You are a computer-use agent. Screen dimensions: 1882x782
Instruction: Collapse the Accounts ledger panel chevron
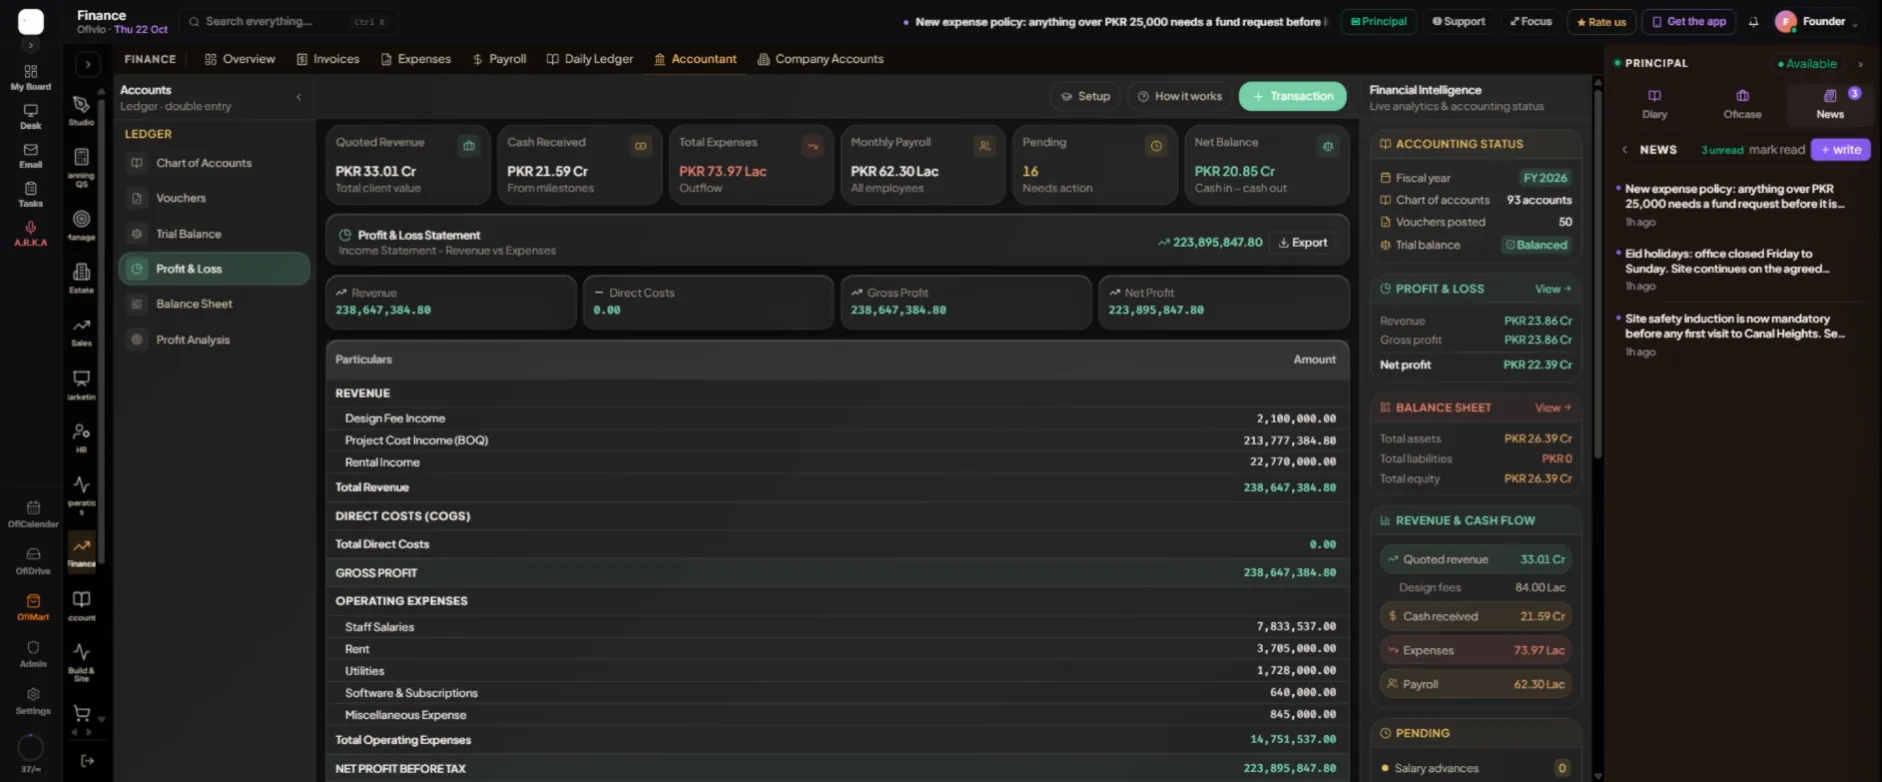[298, 97]
